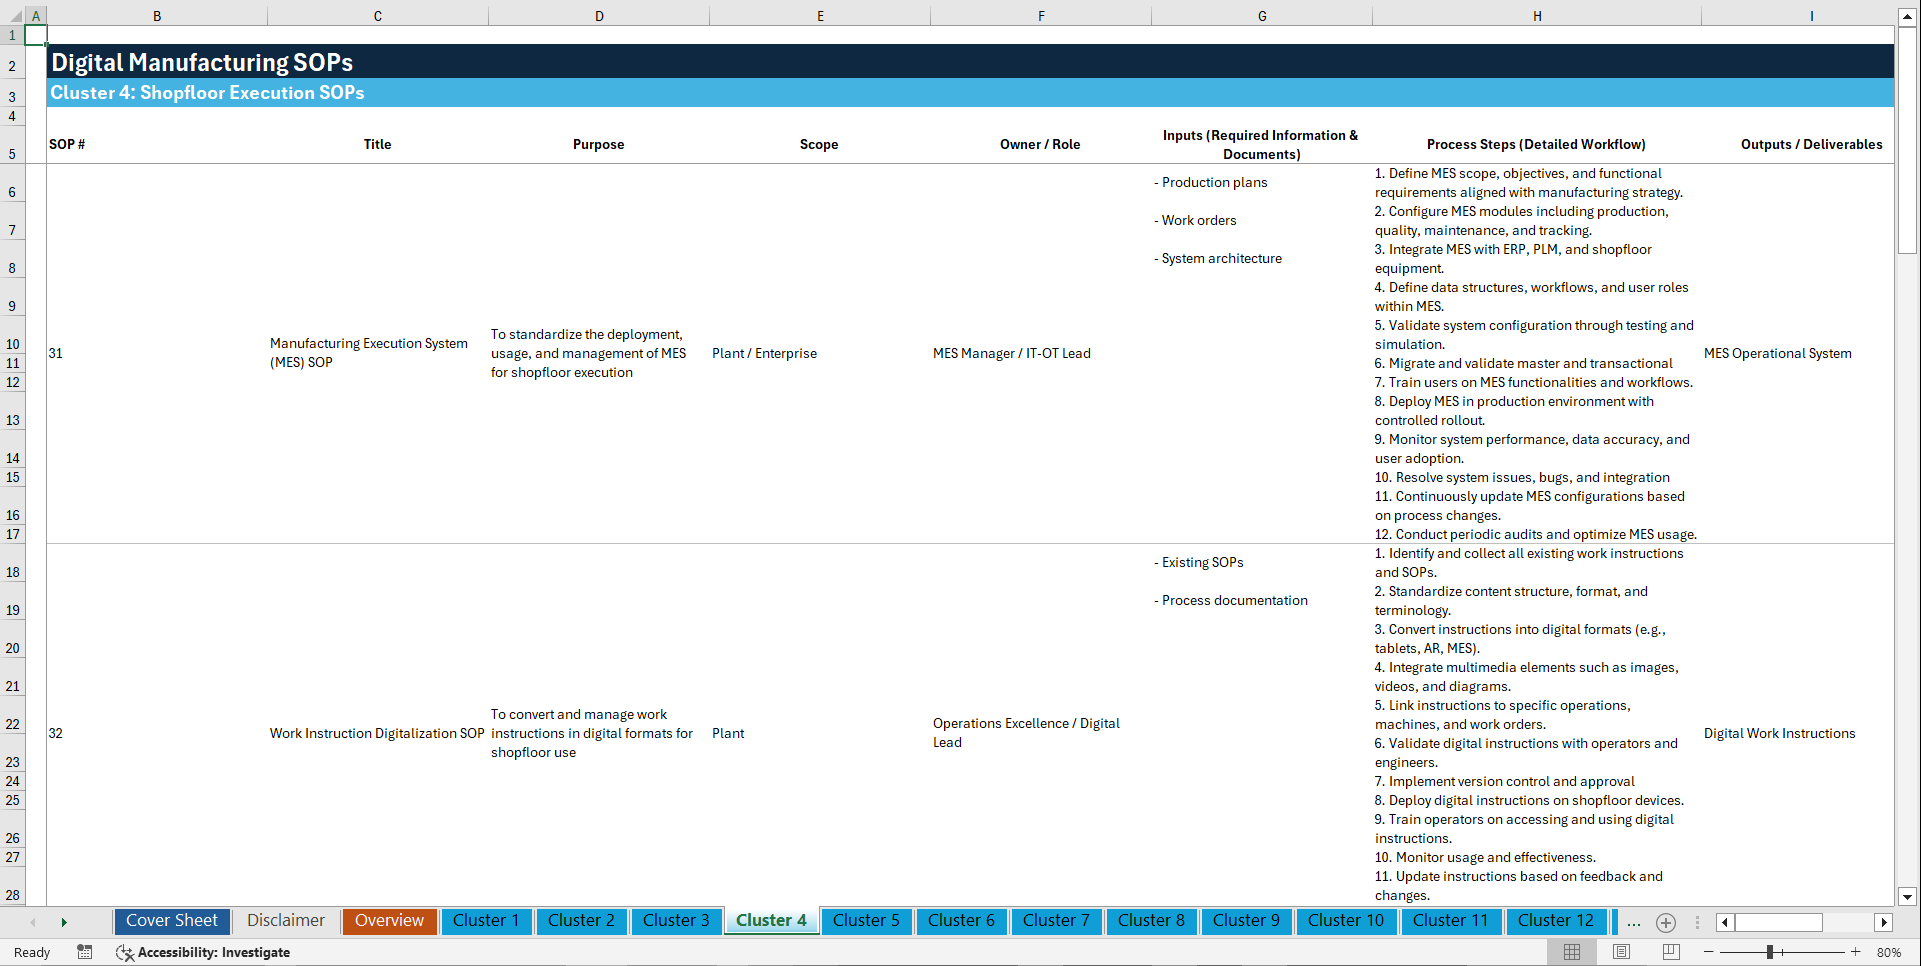Select column B header
1921x966 pixels.
(x=157, y=16)
